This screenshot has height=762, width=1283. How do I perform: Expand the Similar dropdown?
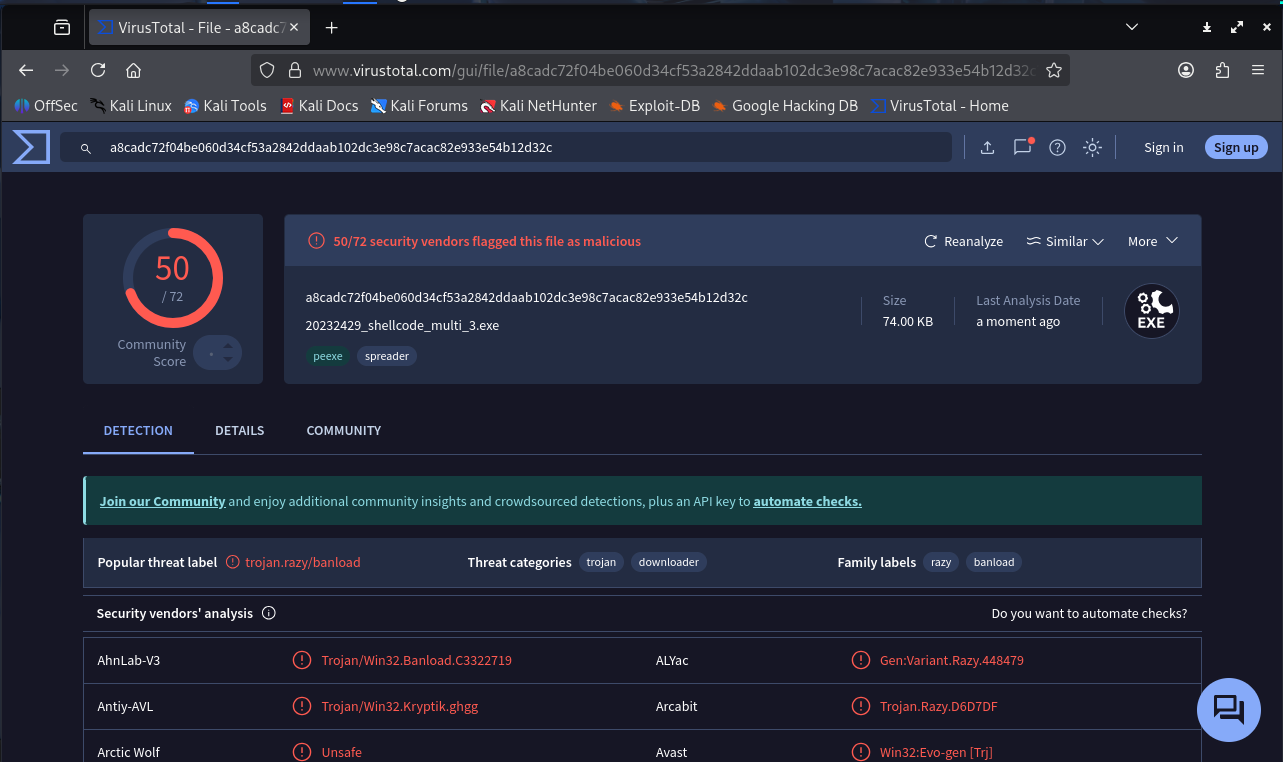click(x=1065, y=241)
